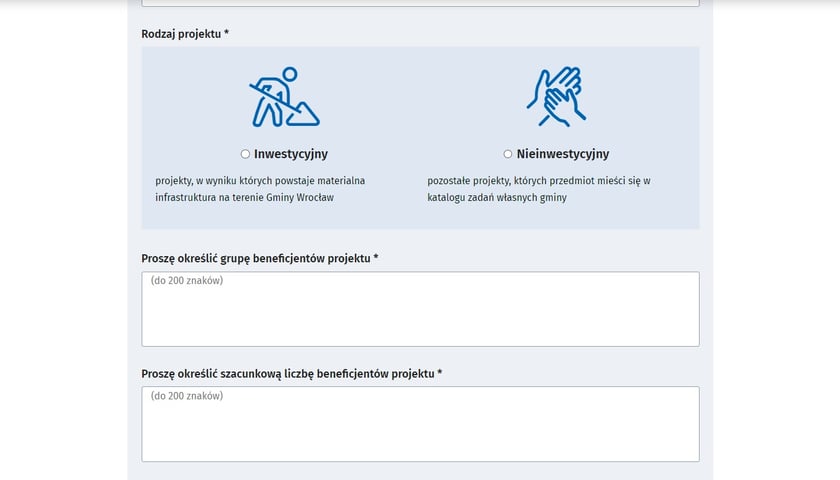Image resolution: width=840 pixels, height=480 pixels.
Task: Click the asterisk after 'liczbę beneficjentów projektu'
Action: 440,372
